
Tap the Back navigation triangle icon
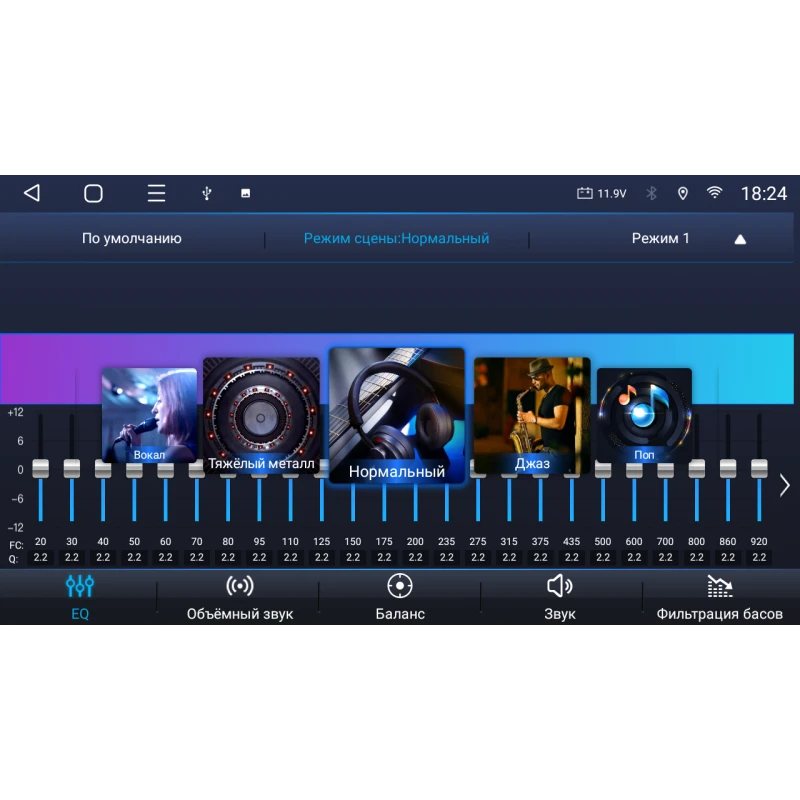coord(32,193)
